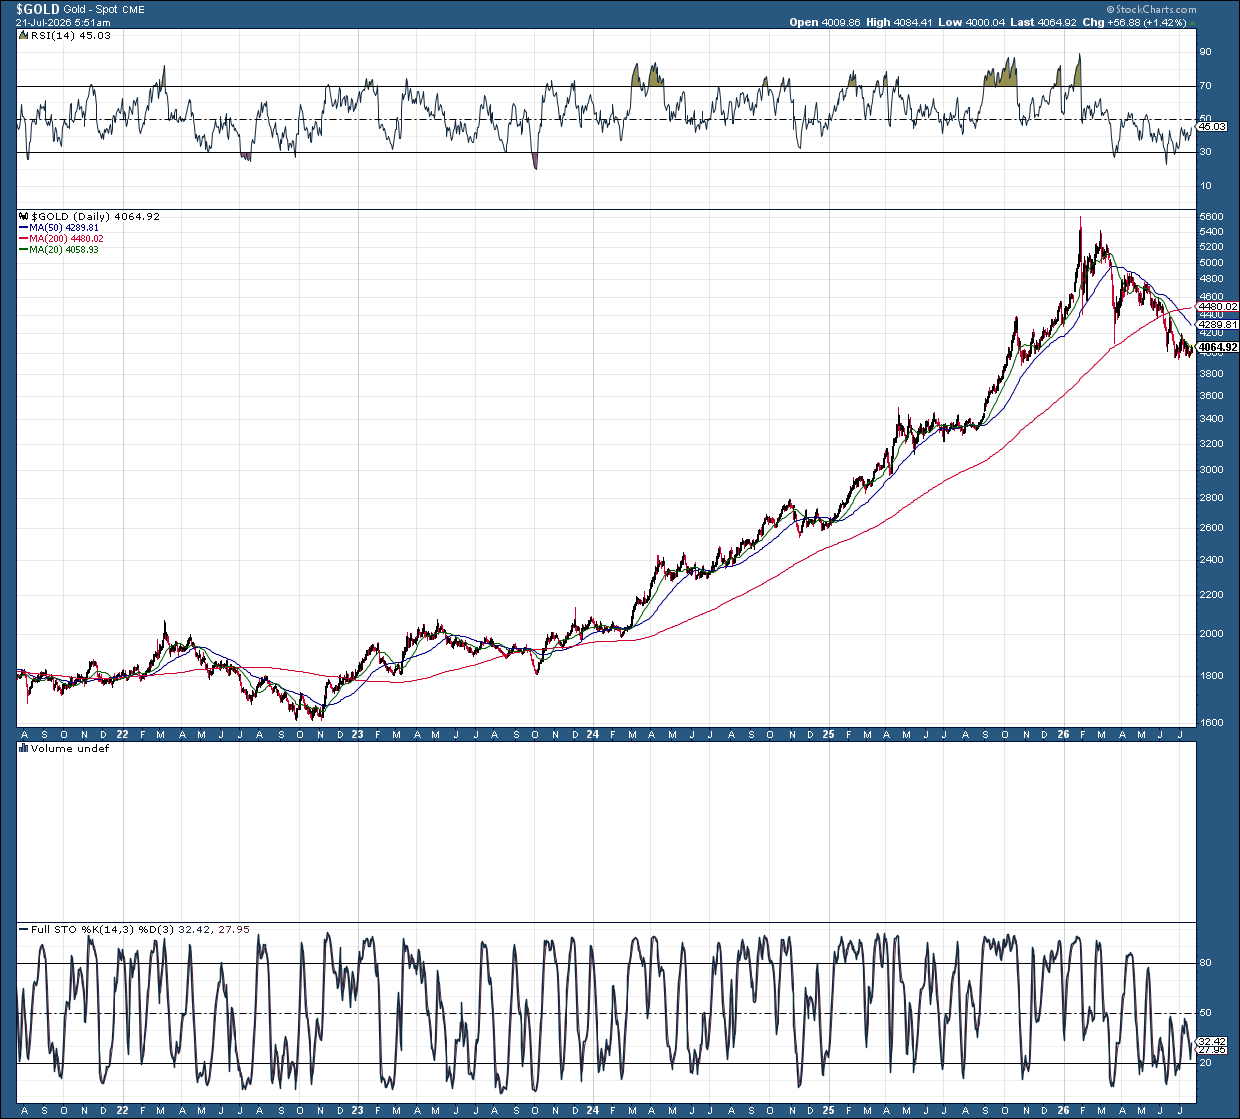Image resolution: width=1240 pixels, height=1119 pixels.
Task: Click the price axis label 2200
Action: click(x=1210, y=595)
